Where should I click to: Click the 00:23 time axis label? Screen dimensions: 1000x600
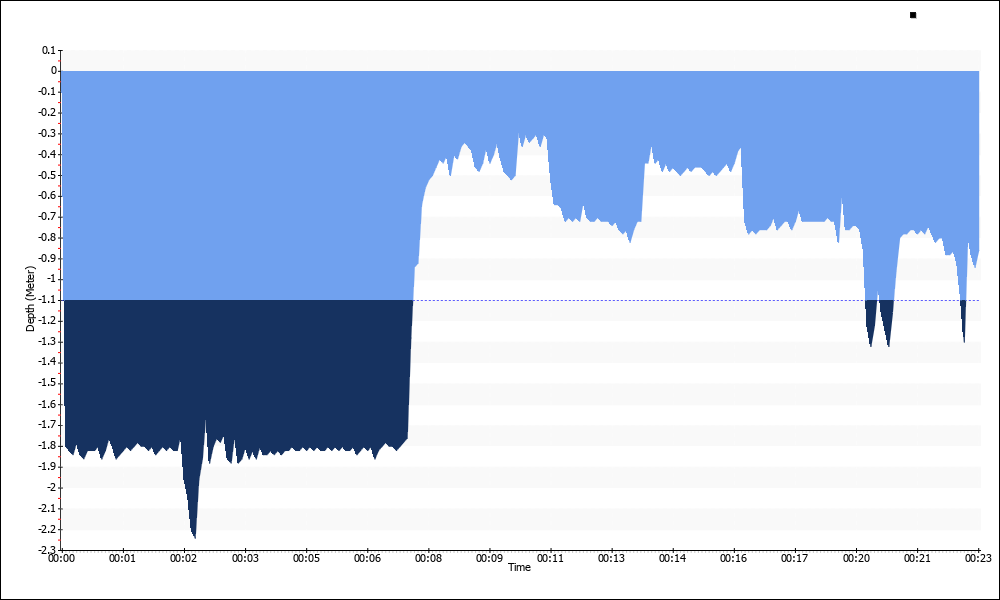(978, 559)
